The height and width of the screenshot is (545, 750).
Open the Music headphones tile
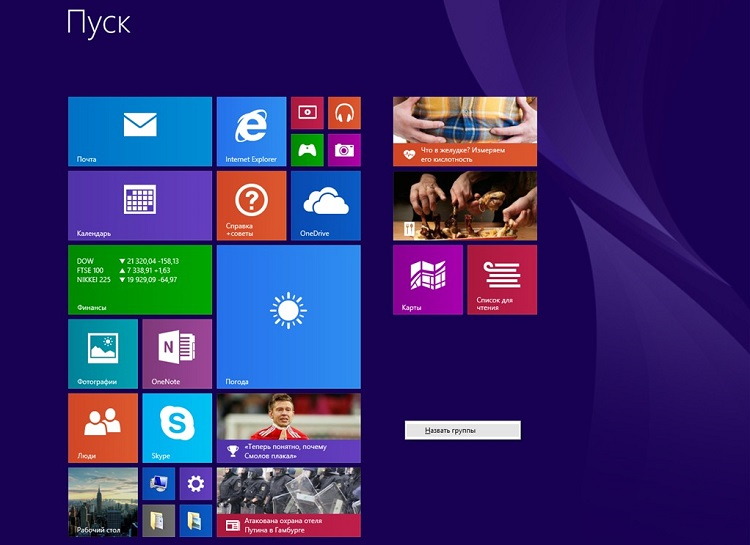tap(344, 113)
